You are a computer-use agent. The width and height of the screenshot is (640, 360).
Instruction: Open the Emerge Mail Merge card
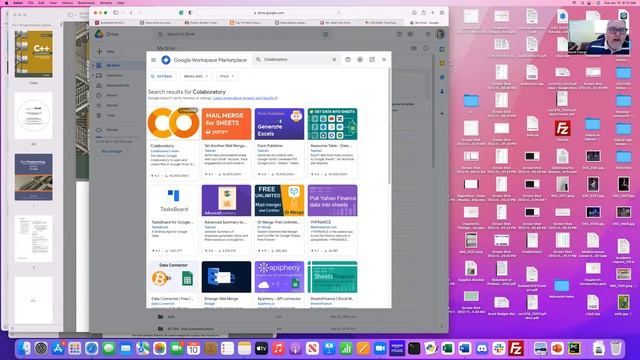click(x=226, y=284)
